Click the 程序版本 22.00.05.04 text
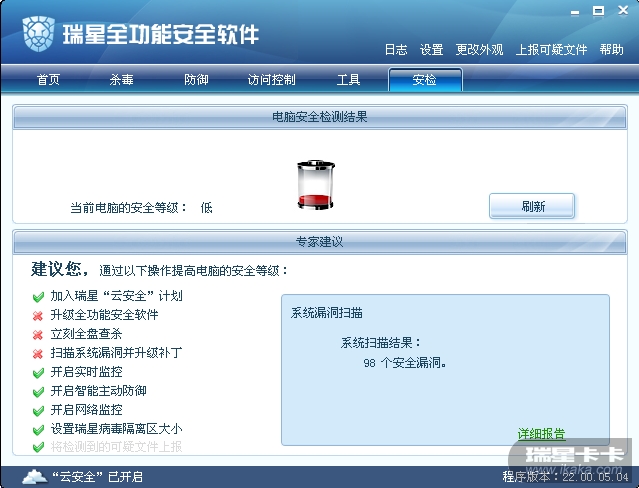Viewport: 639px width, 488px height. 566,477
